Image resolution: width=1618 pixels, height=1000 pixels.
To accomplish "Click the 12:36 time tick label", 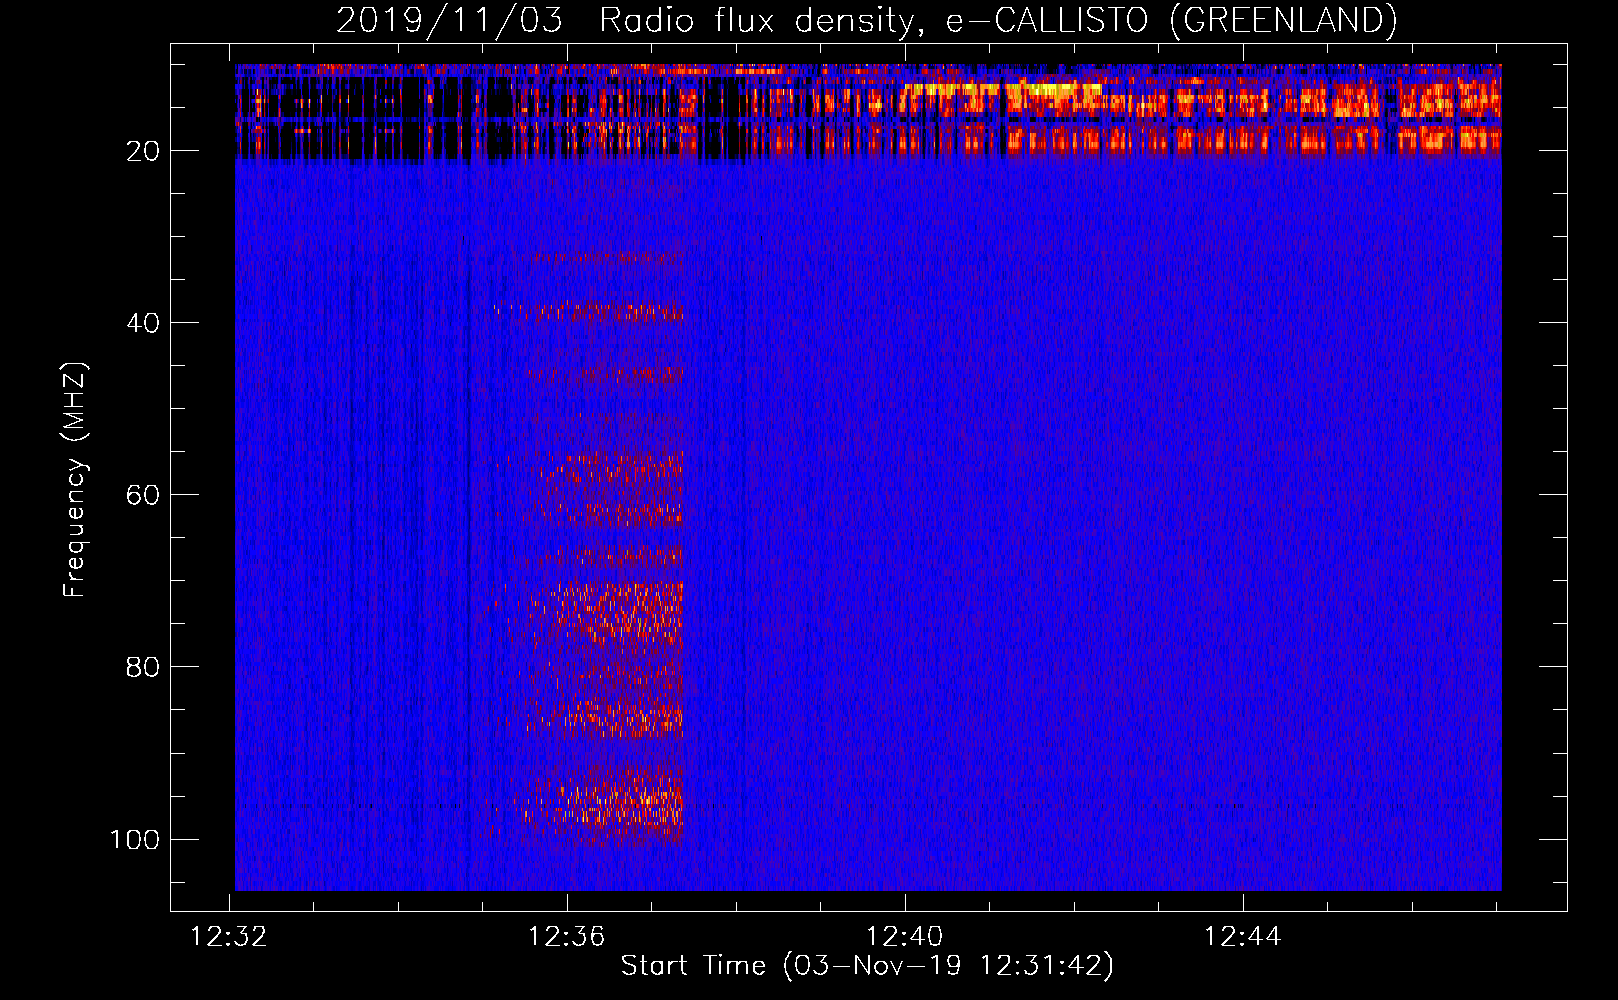I will click(567, 937).
